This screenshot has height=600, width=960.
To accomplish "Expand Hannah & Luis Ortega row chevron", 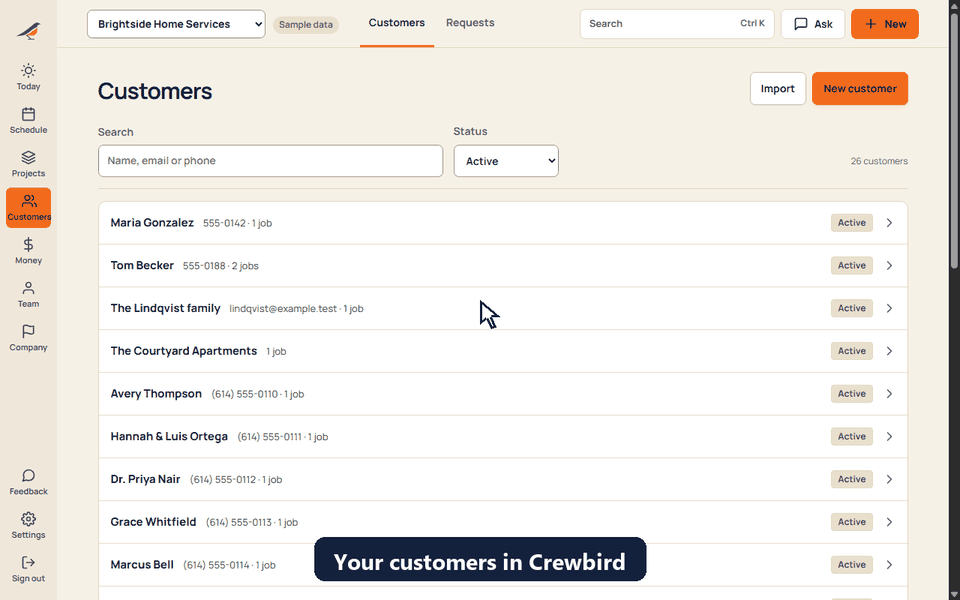I will pyautogui.click(x=889, y=437).
